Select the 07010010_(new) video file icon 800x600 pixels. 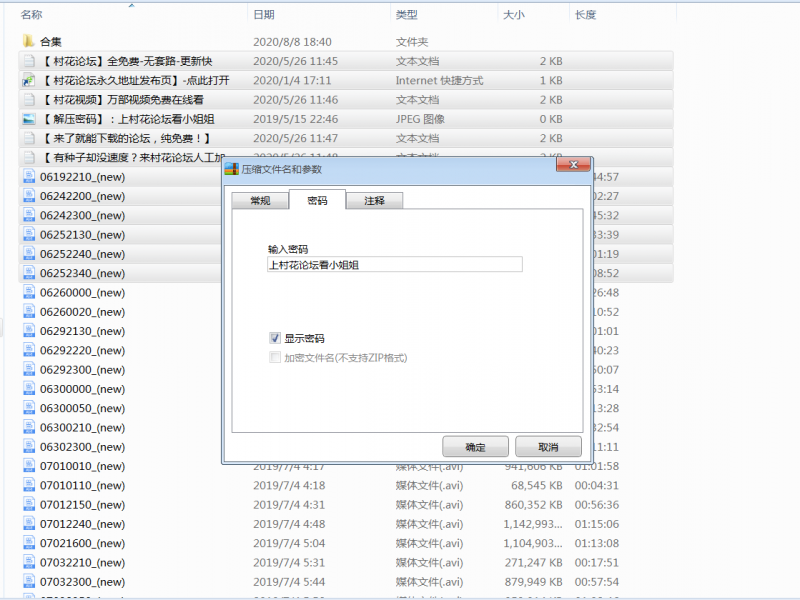pyautogui.click(x=29, y=466)
